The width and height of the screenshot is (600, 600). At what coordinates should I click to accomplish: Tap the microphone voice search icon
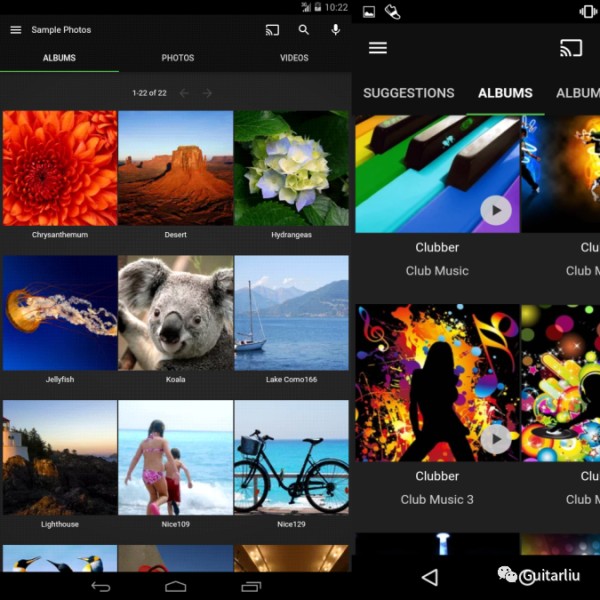tap(335, 30)
